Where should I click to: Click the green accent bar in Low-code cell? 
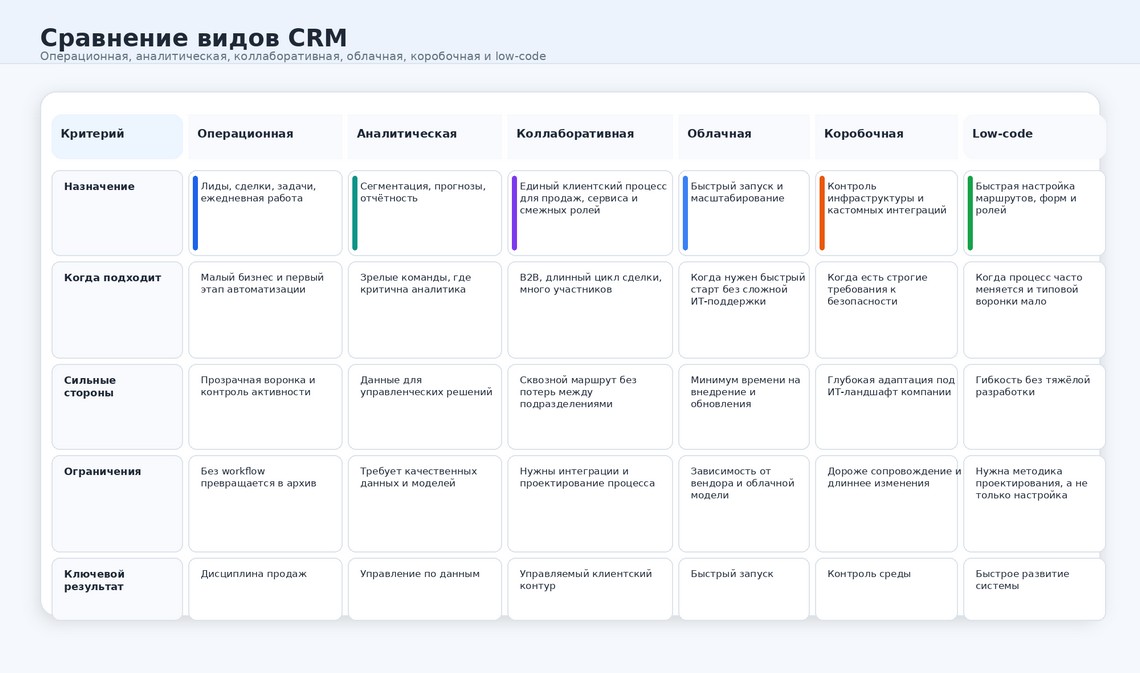(x=971, y=213)
